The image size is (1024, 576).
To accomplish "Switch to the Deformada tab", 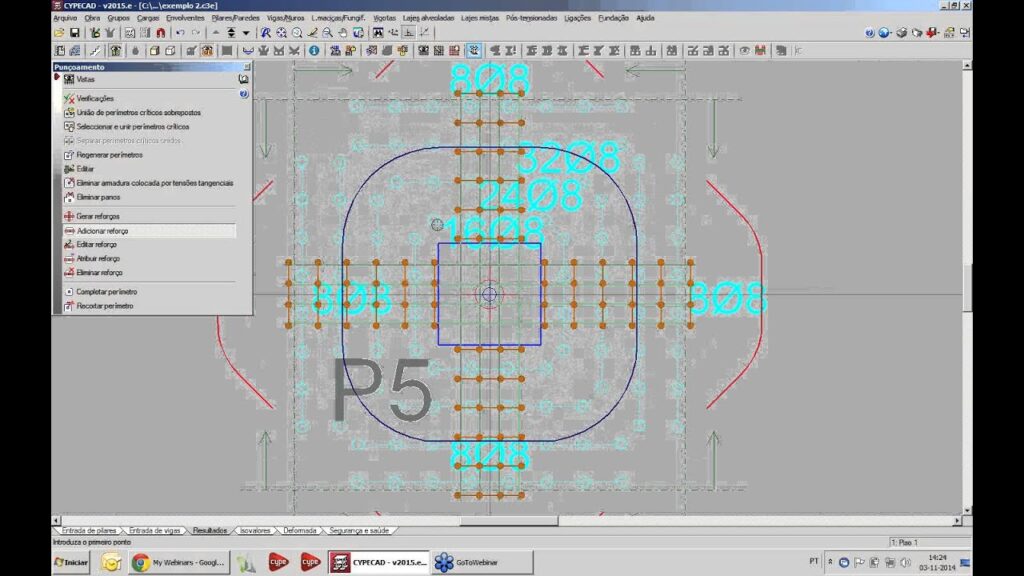I will pos(299,531).
